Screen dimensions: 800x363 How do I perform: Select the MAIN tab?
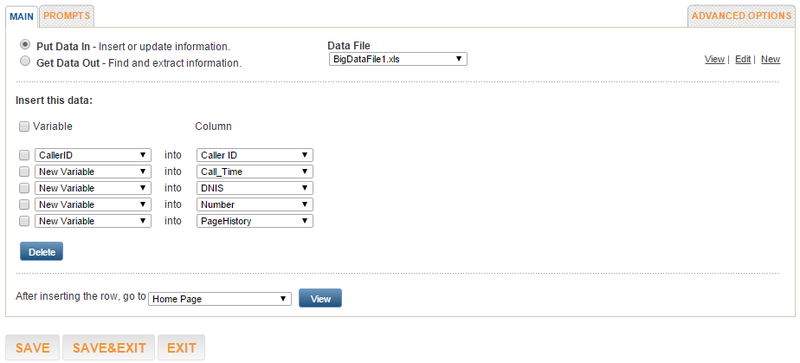(x=21, y=16)
